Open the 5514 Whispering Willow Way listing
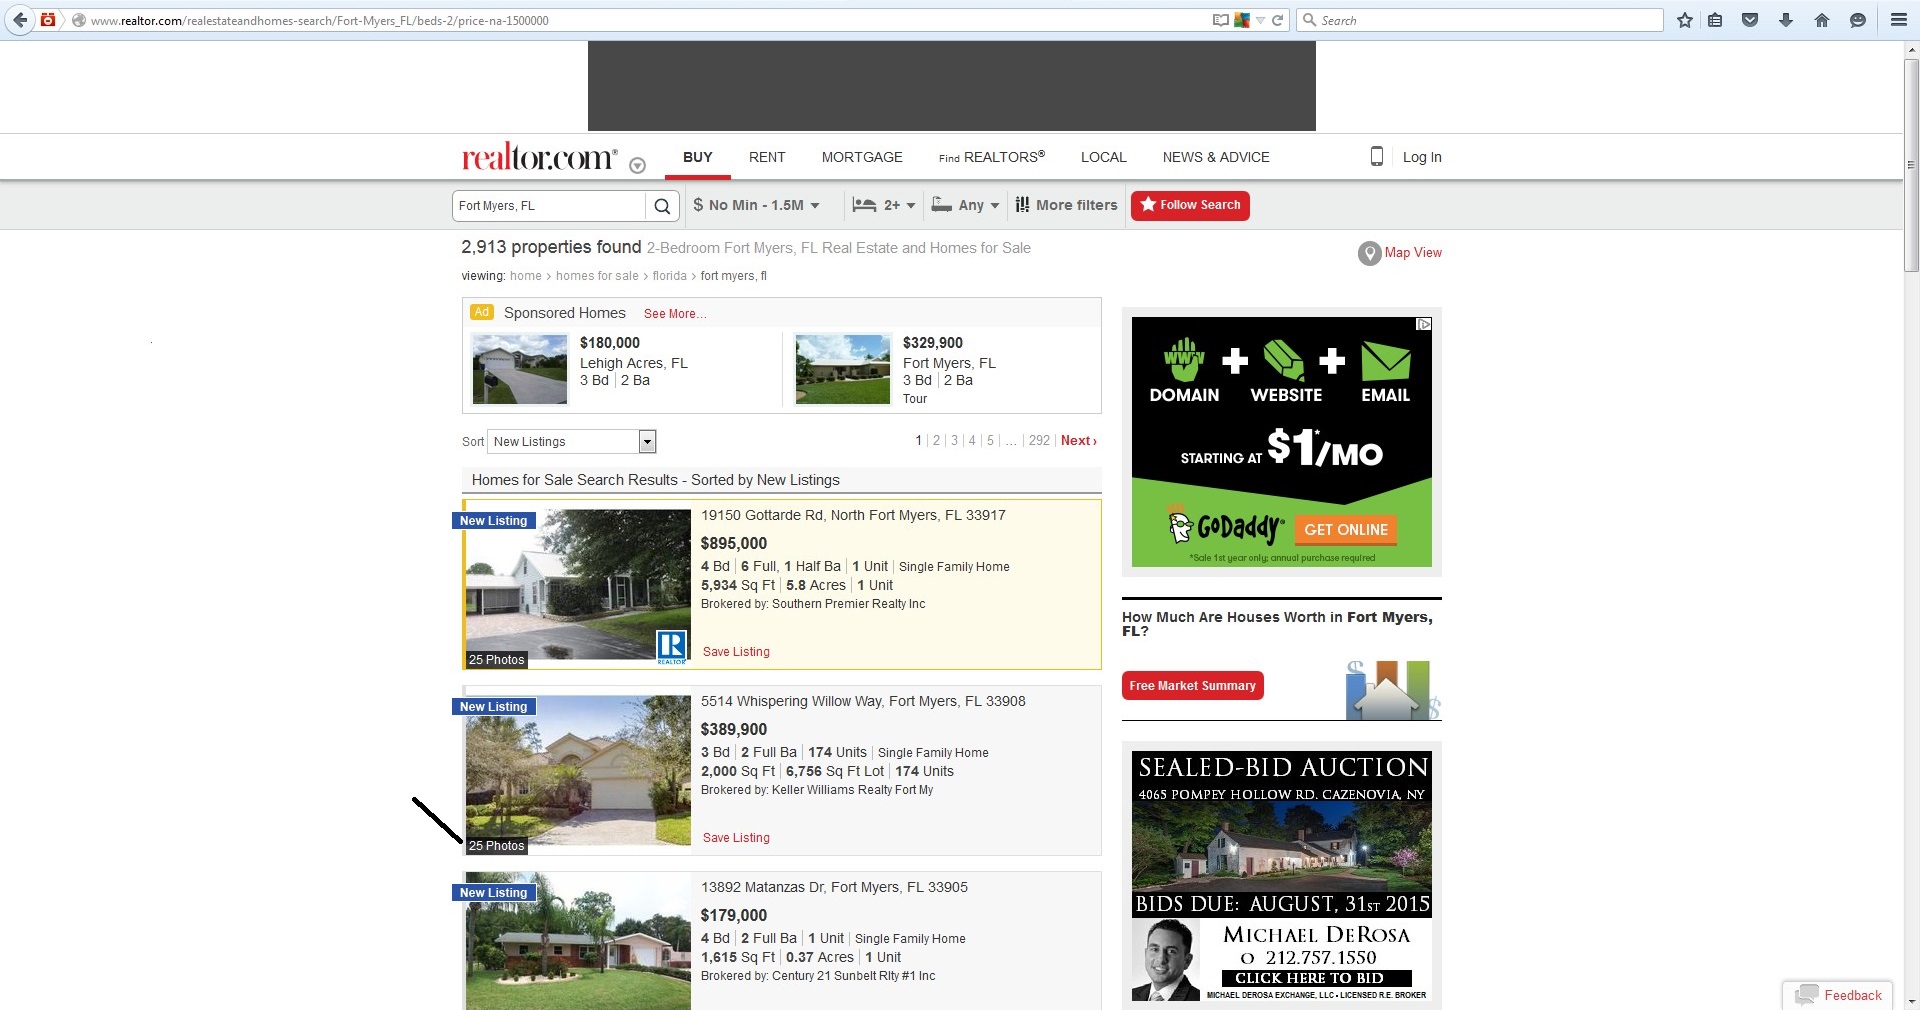This screenshot has width=1920, height=1010. tap(863, 702)
